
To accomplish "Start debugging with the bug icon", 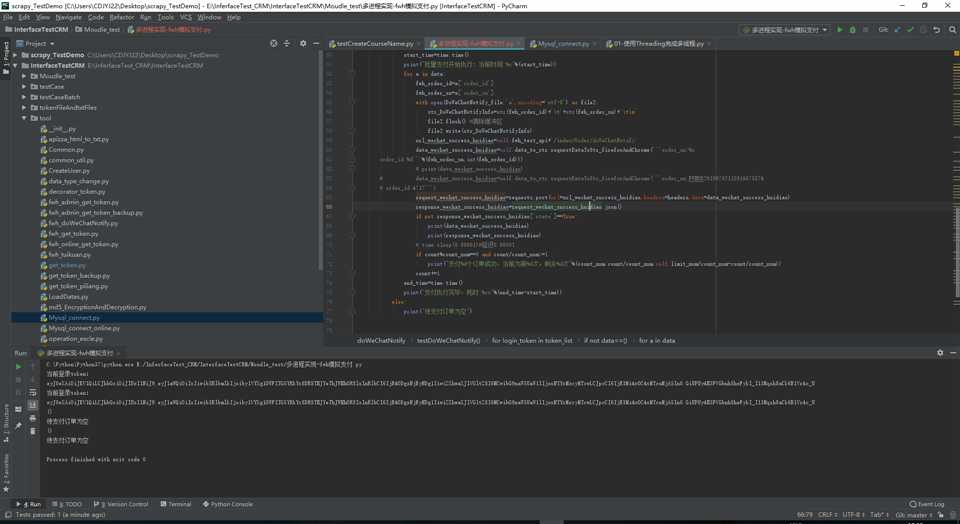I will [x=852, y=29].
